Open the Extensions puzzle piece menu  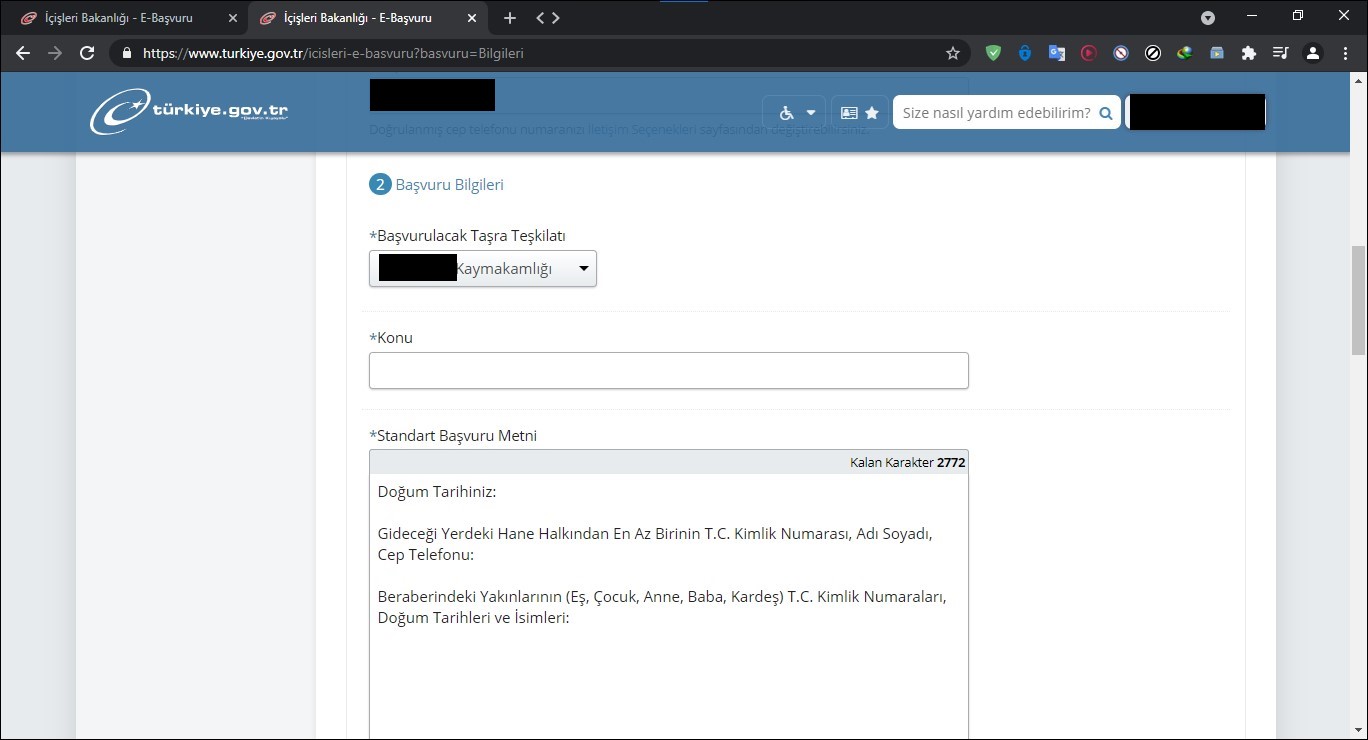[1249, 53]
